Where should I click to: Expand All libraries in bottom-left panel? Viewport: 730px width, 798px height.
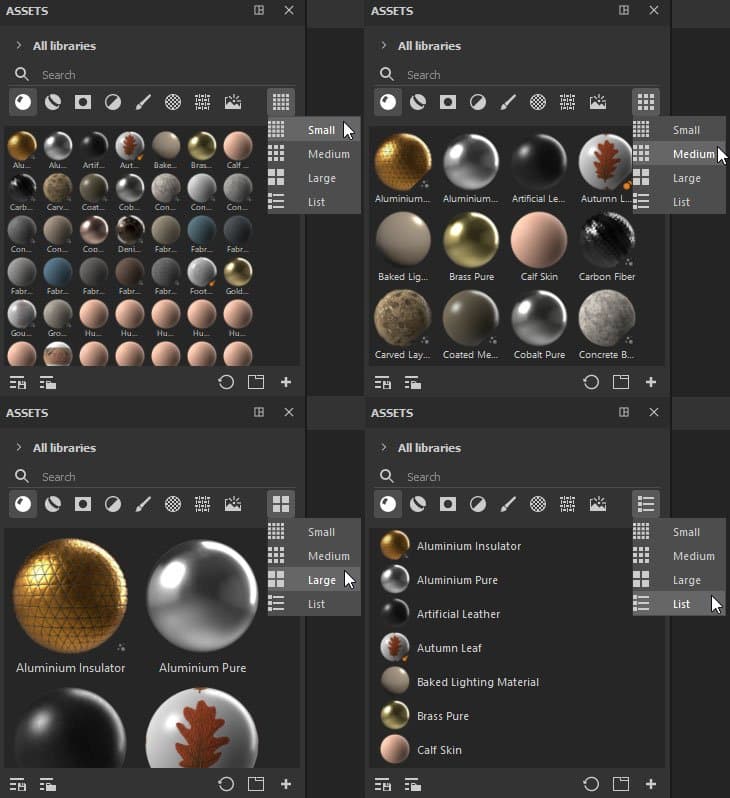click(19, 447)
